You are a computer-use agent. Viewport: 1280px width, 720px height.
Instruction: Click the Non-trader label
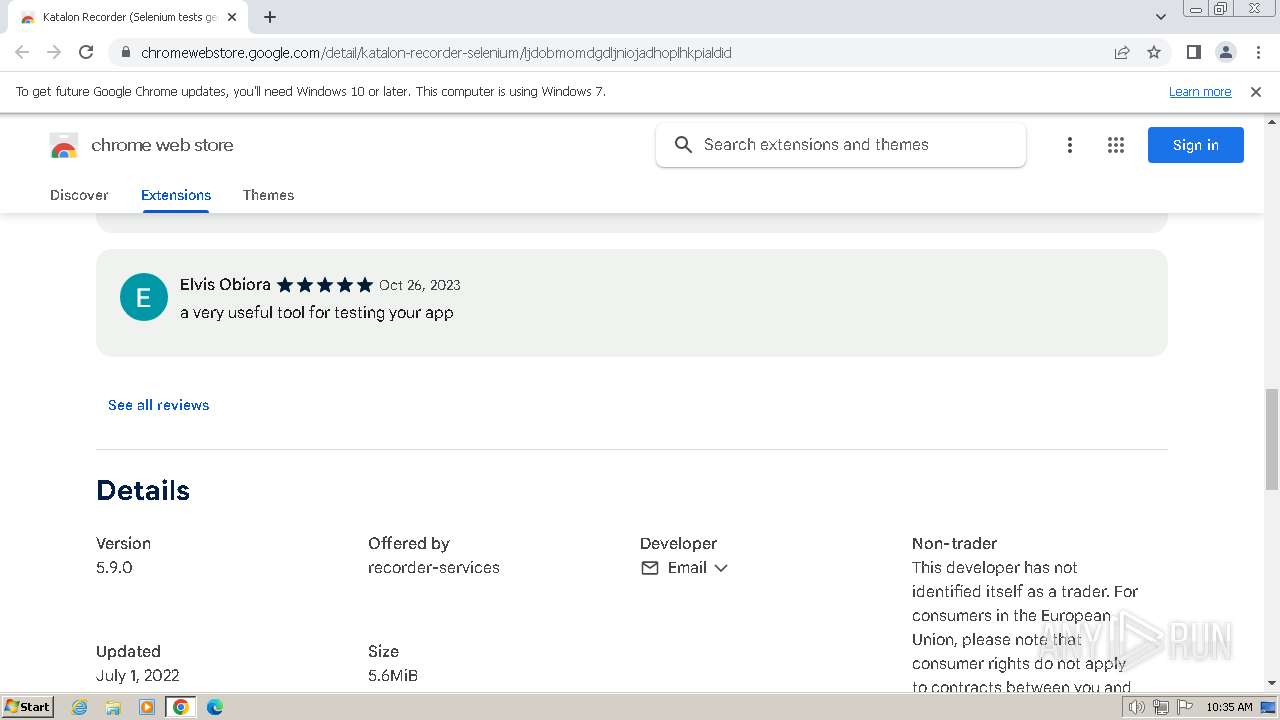tap(954, 544)
